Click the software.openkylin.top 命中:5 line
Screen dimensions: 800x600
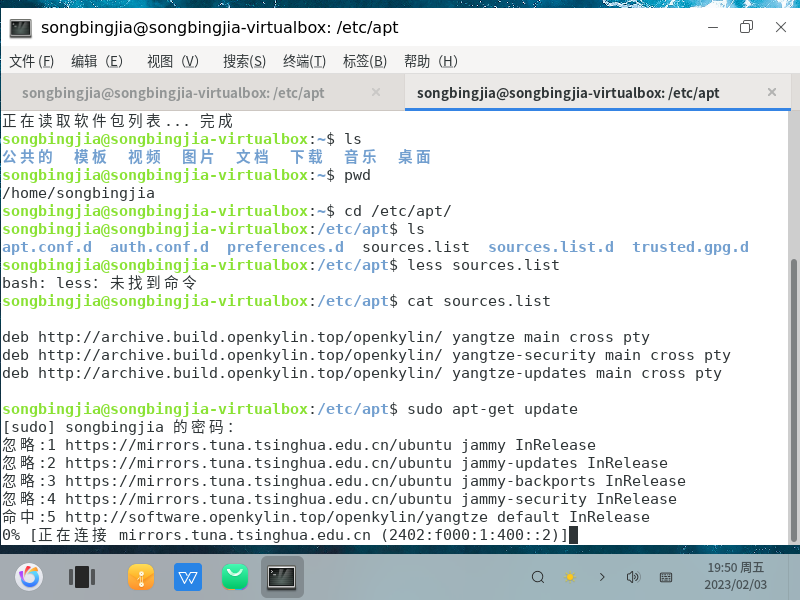pyautogui.click(x=326, y=517)
